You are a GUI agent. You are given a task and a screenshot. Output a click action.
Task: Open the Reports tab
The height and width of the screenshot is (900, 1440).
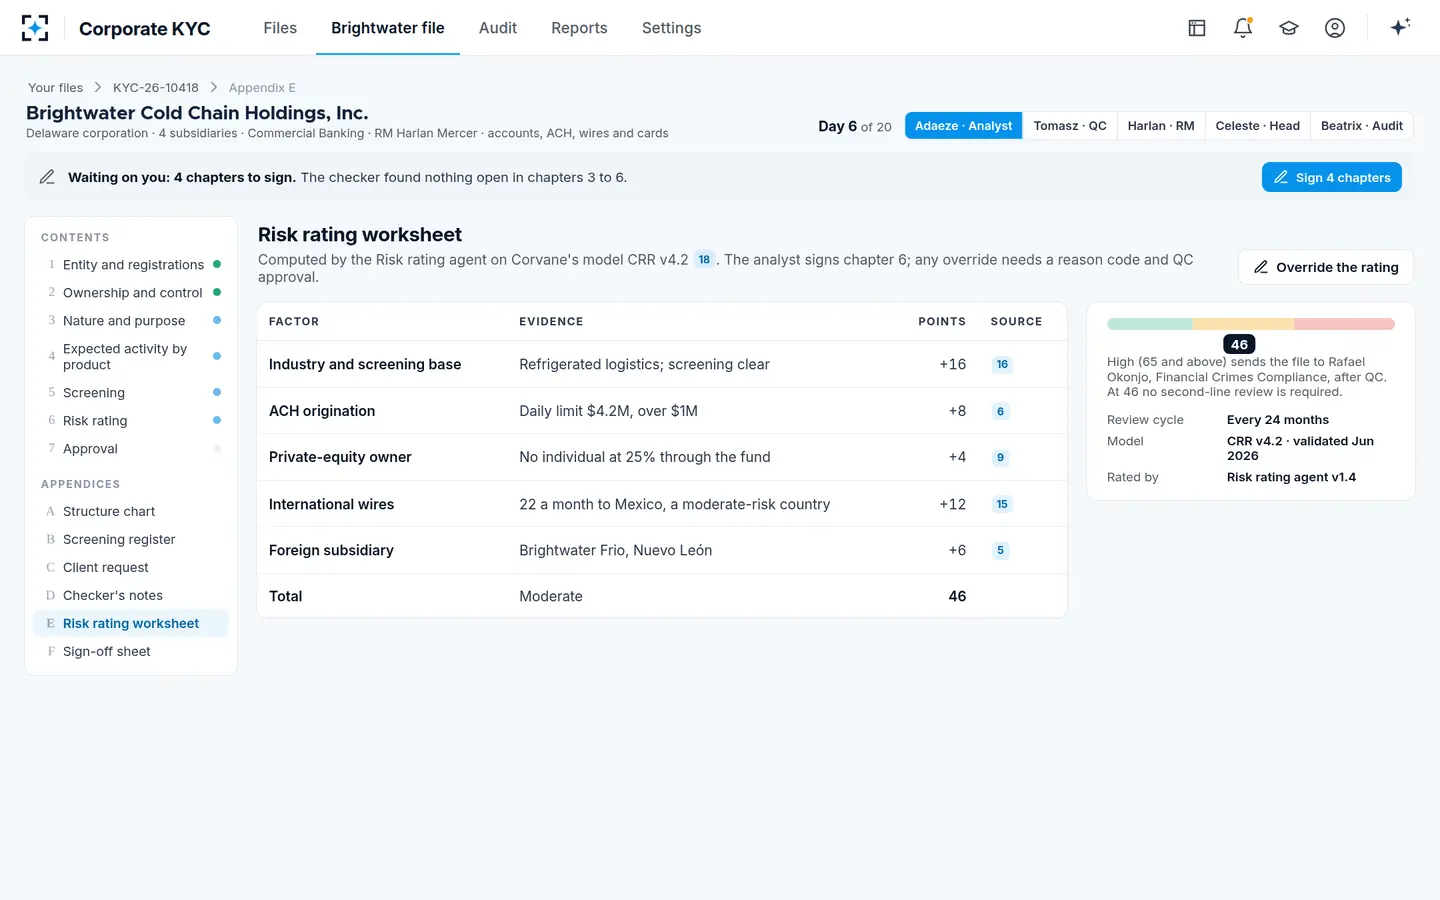tap(579, 28)
